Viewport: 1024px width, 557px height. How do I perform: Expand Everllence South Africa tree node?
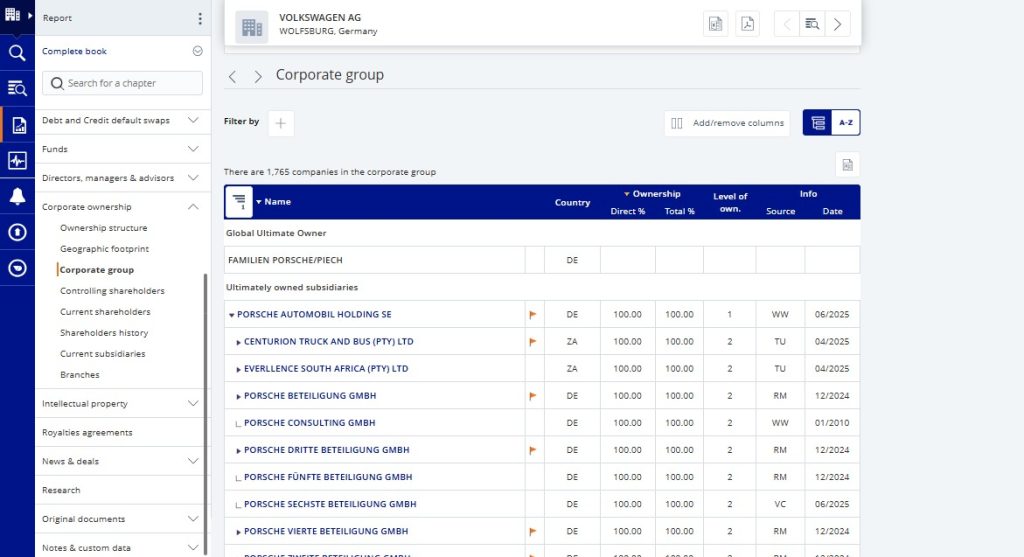pos(238,370)
